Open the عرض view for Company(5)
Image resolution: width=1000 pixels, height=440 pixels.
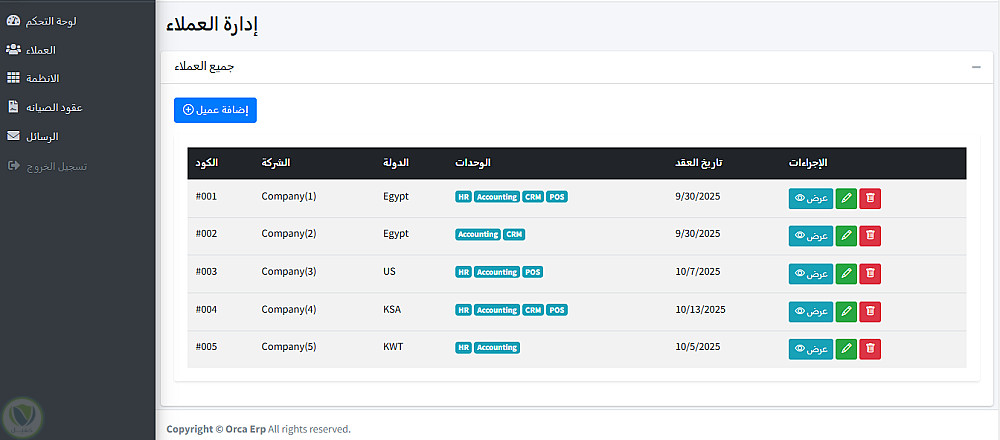(x=810, y=349)
